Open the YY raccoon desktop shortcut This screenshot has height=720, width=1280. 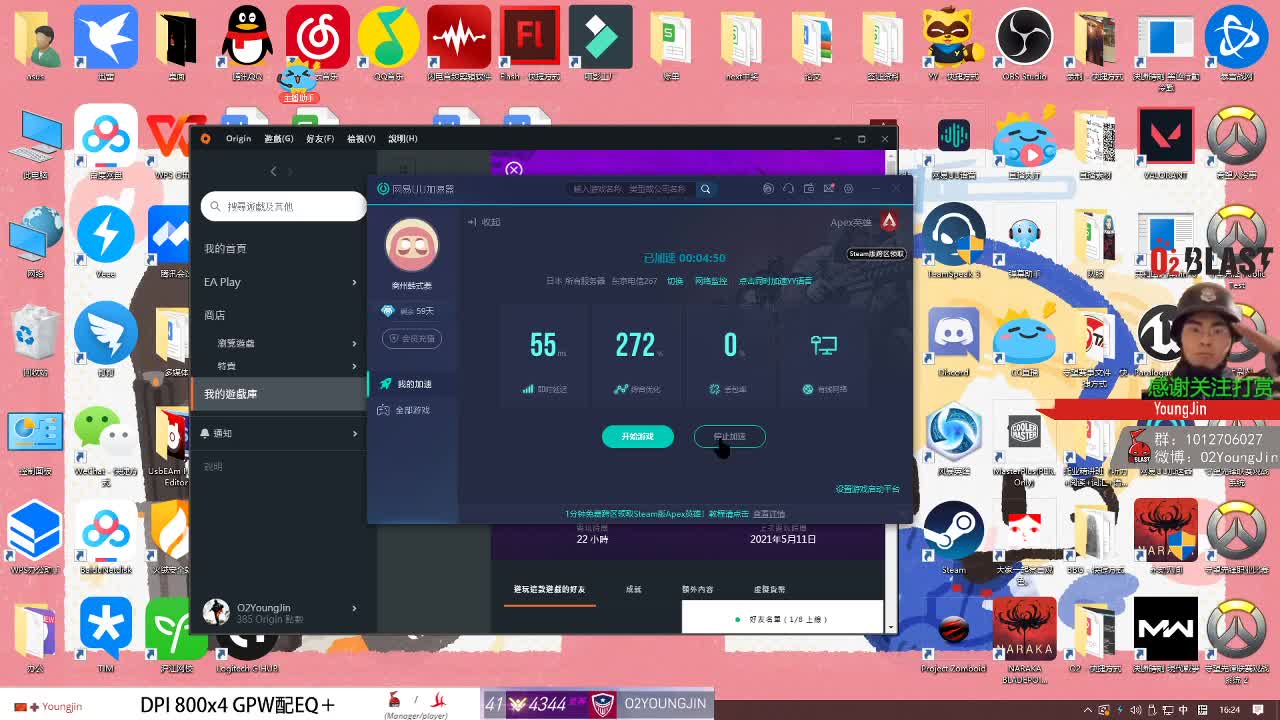pyautogui.click(x=953, y=43)
